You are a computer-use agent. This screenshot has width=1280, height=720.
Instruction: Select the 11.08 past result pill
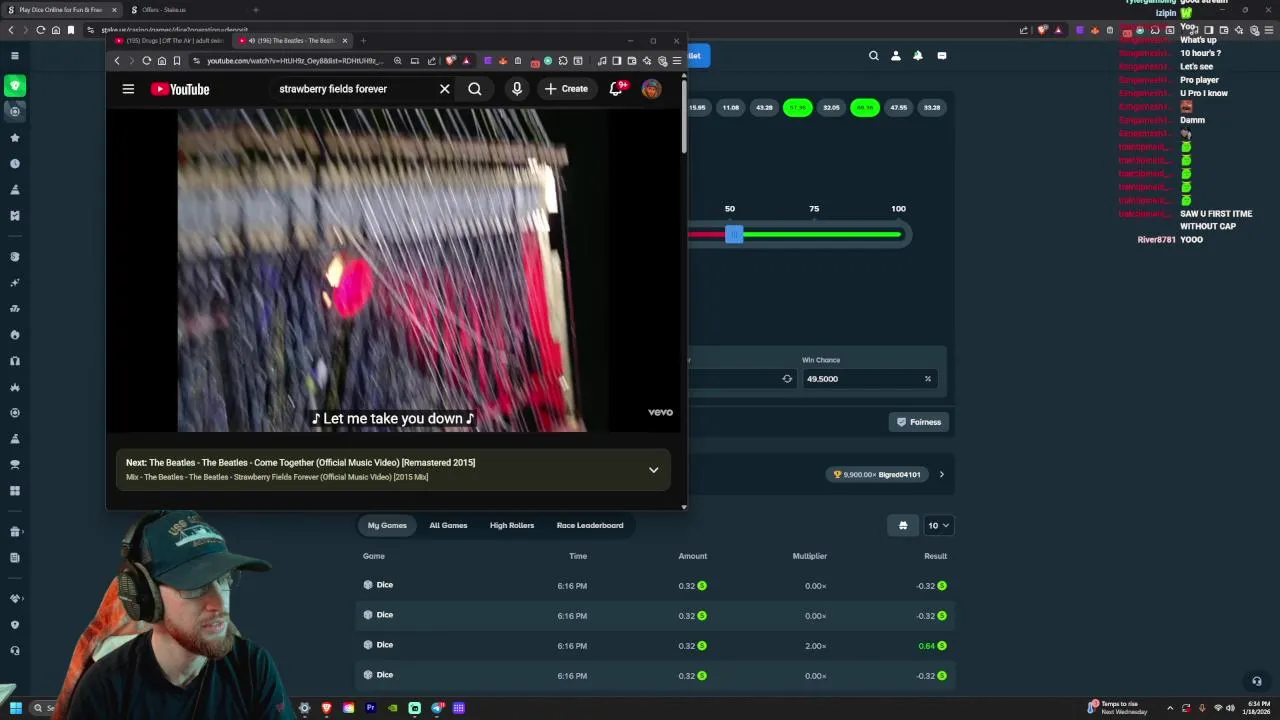coord(731,107)
